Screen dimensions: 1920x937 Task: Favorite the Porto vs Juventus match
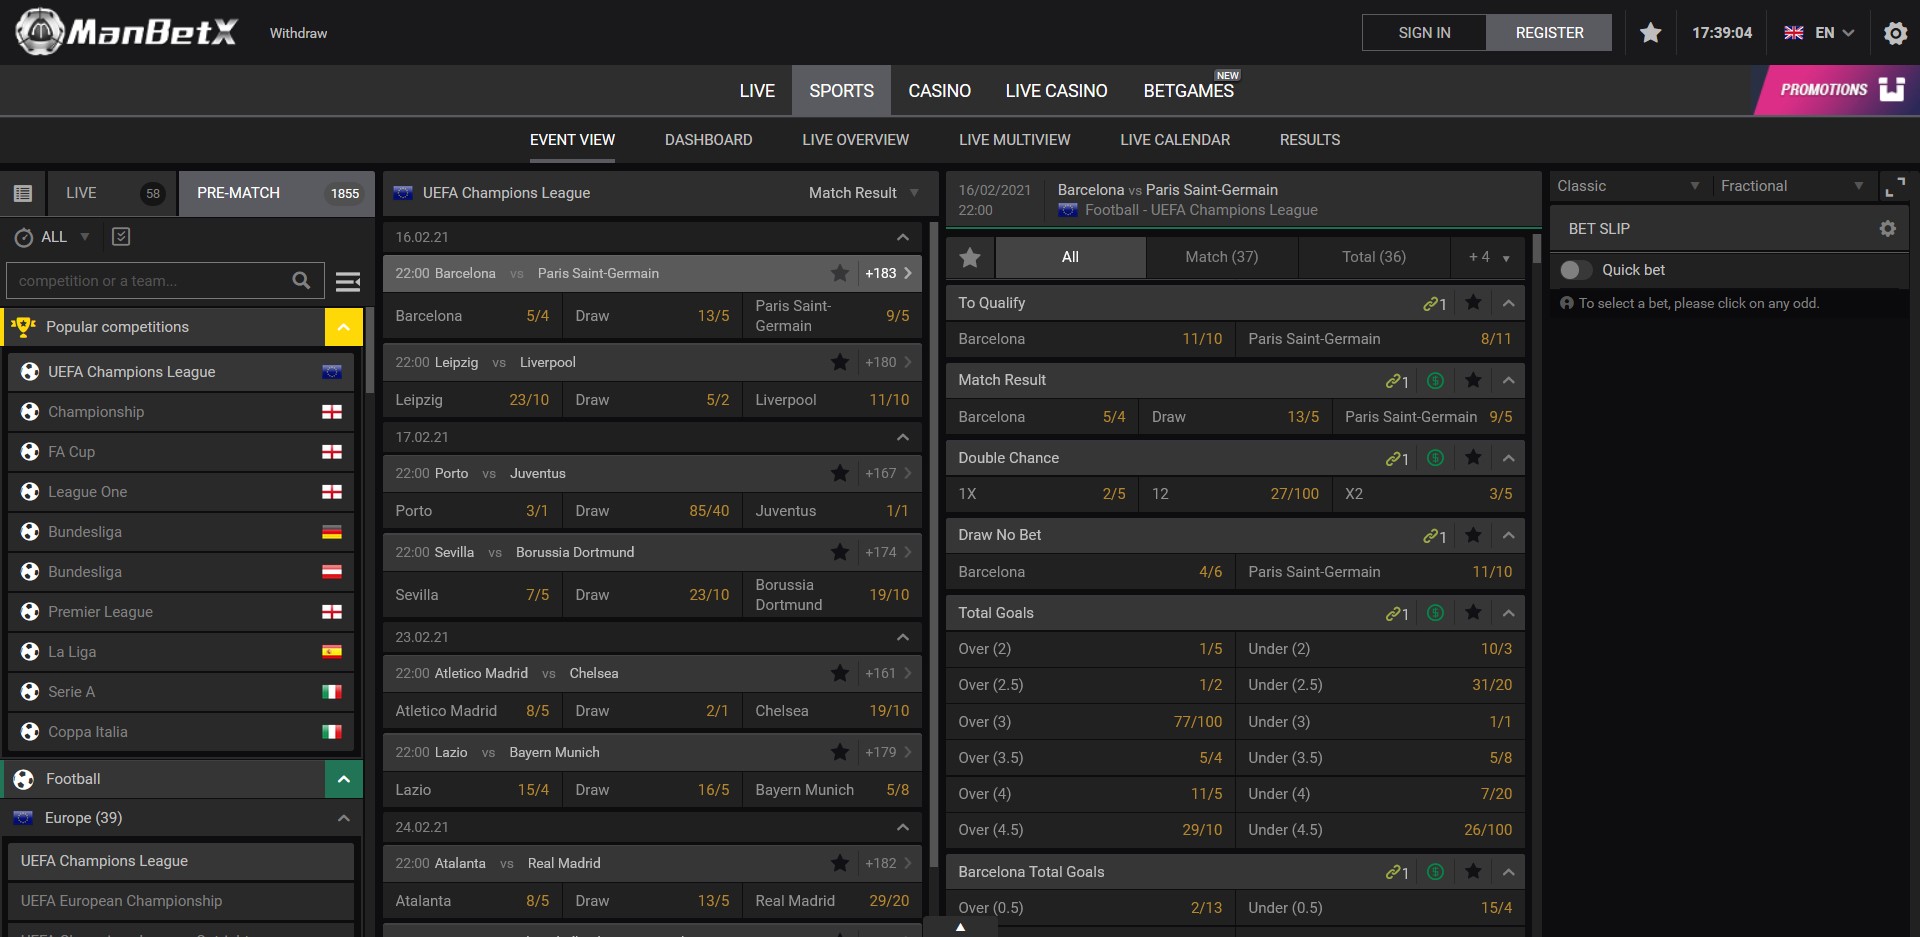[840, 473]
